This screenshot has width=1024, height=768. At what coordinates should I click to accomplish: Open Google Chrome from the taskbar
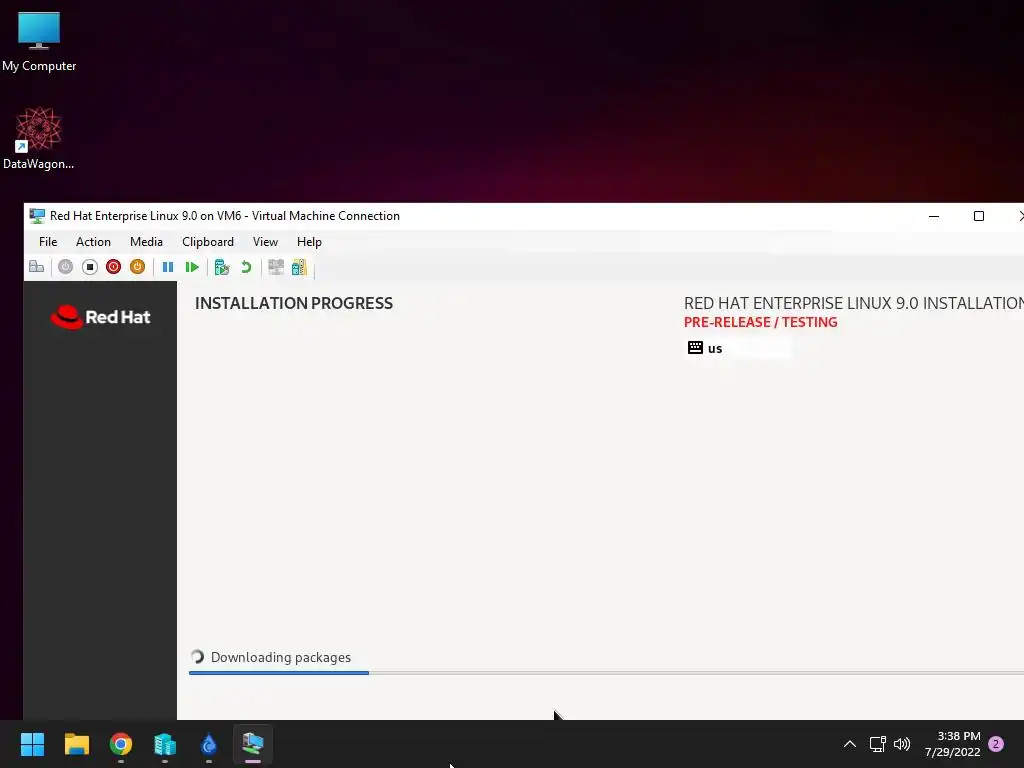(x=121, y=744)
